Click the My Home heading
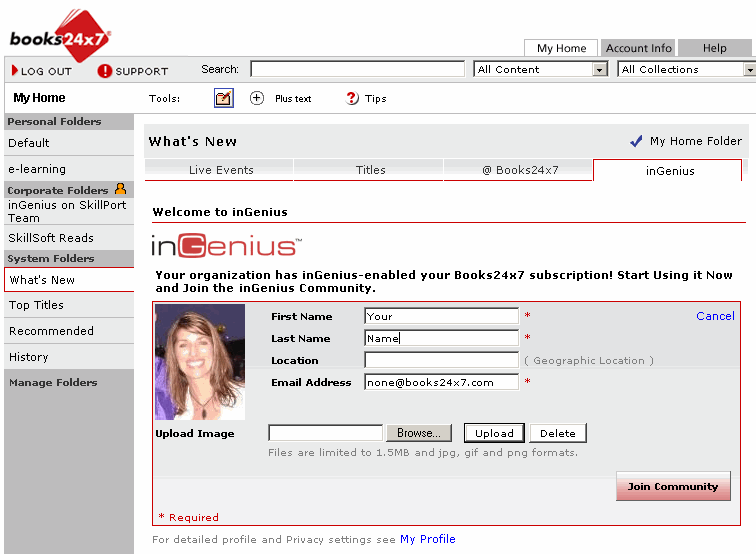Image resolution: width=756 pixels, height=554 pixels. pos(40,98)
